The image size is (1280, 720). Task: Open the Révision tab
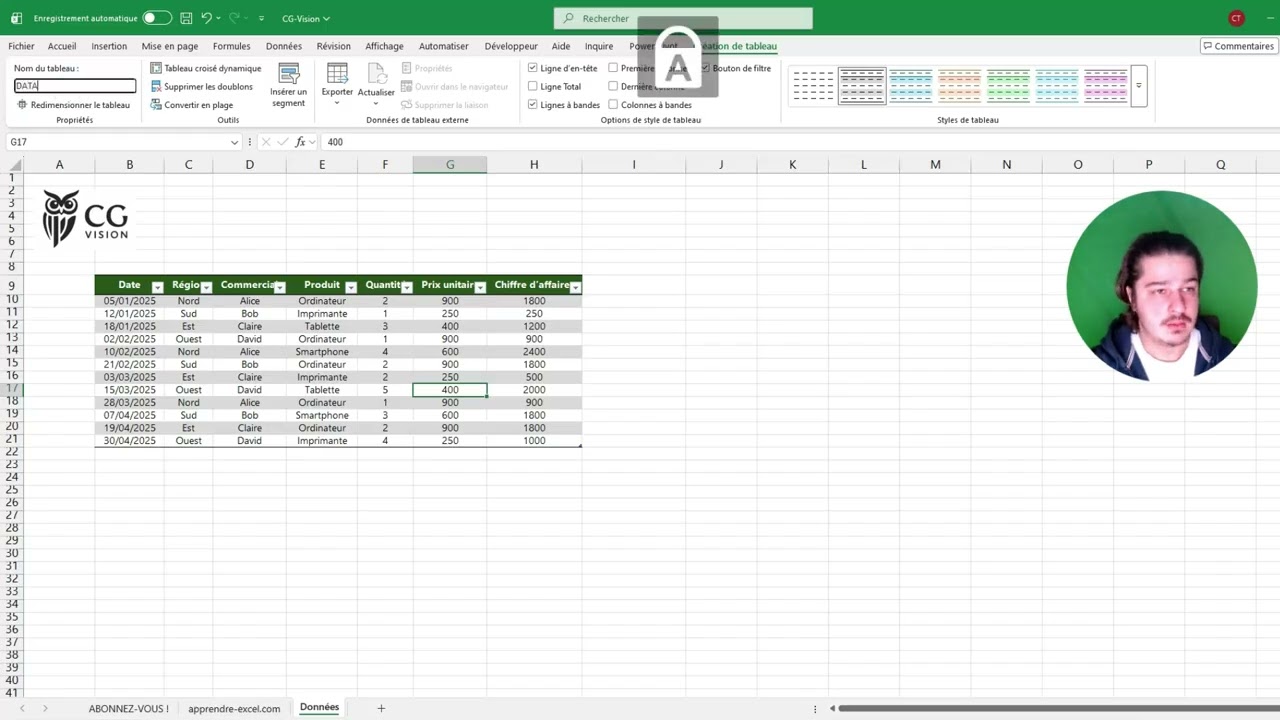point(334,46)
